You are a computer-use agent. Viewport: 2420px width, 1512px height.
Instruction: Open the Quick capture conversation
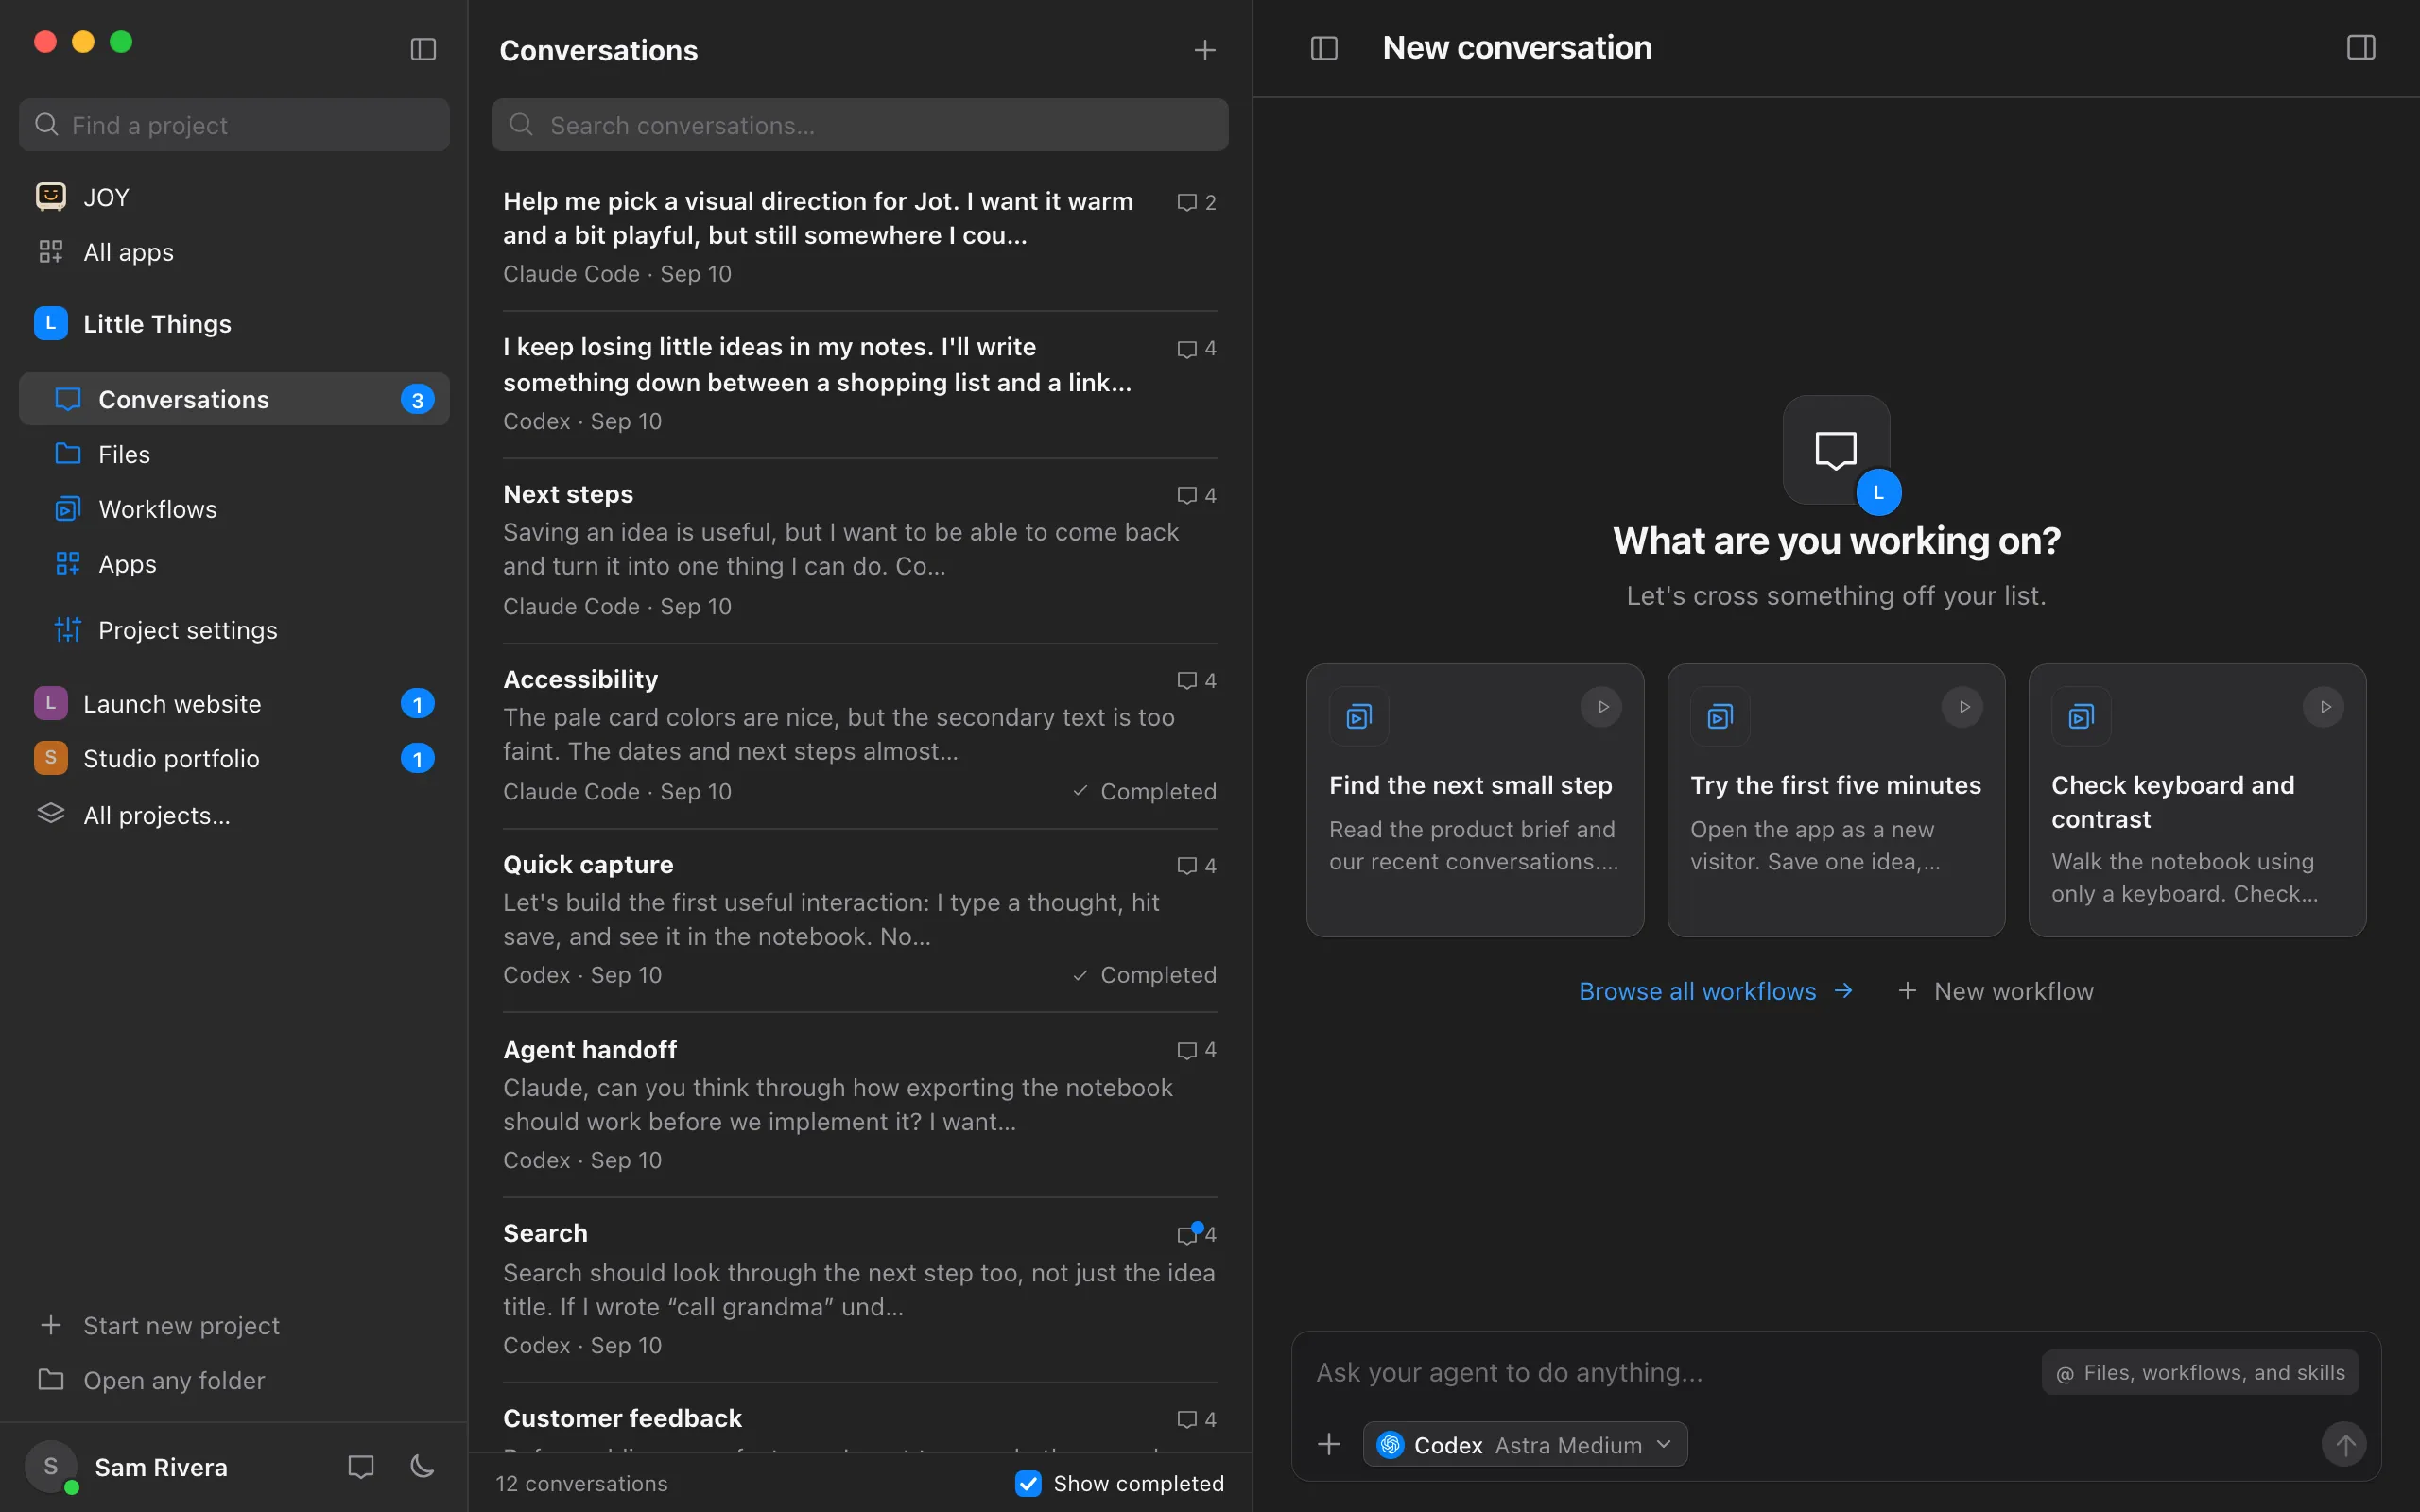(860, 920)
